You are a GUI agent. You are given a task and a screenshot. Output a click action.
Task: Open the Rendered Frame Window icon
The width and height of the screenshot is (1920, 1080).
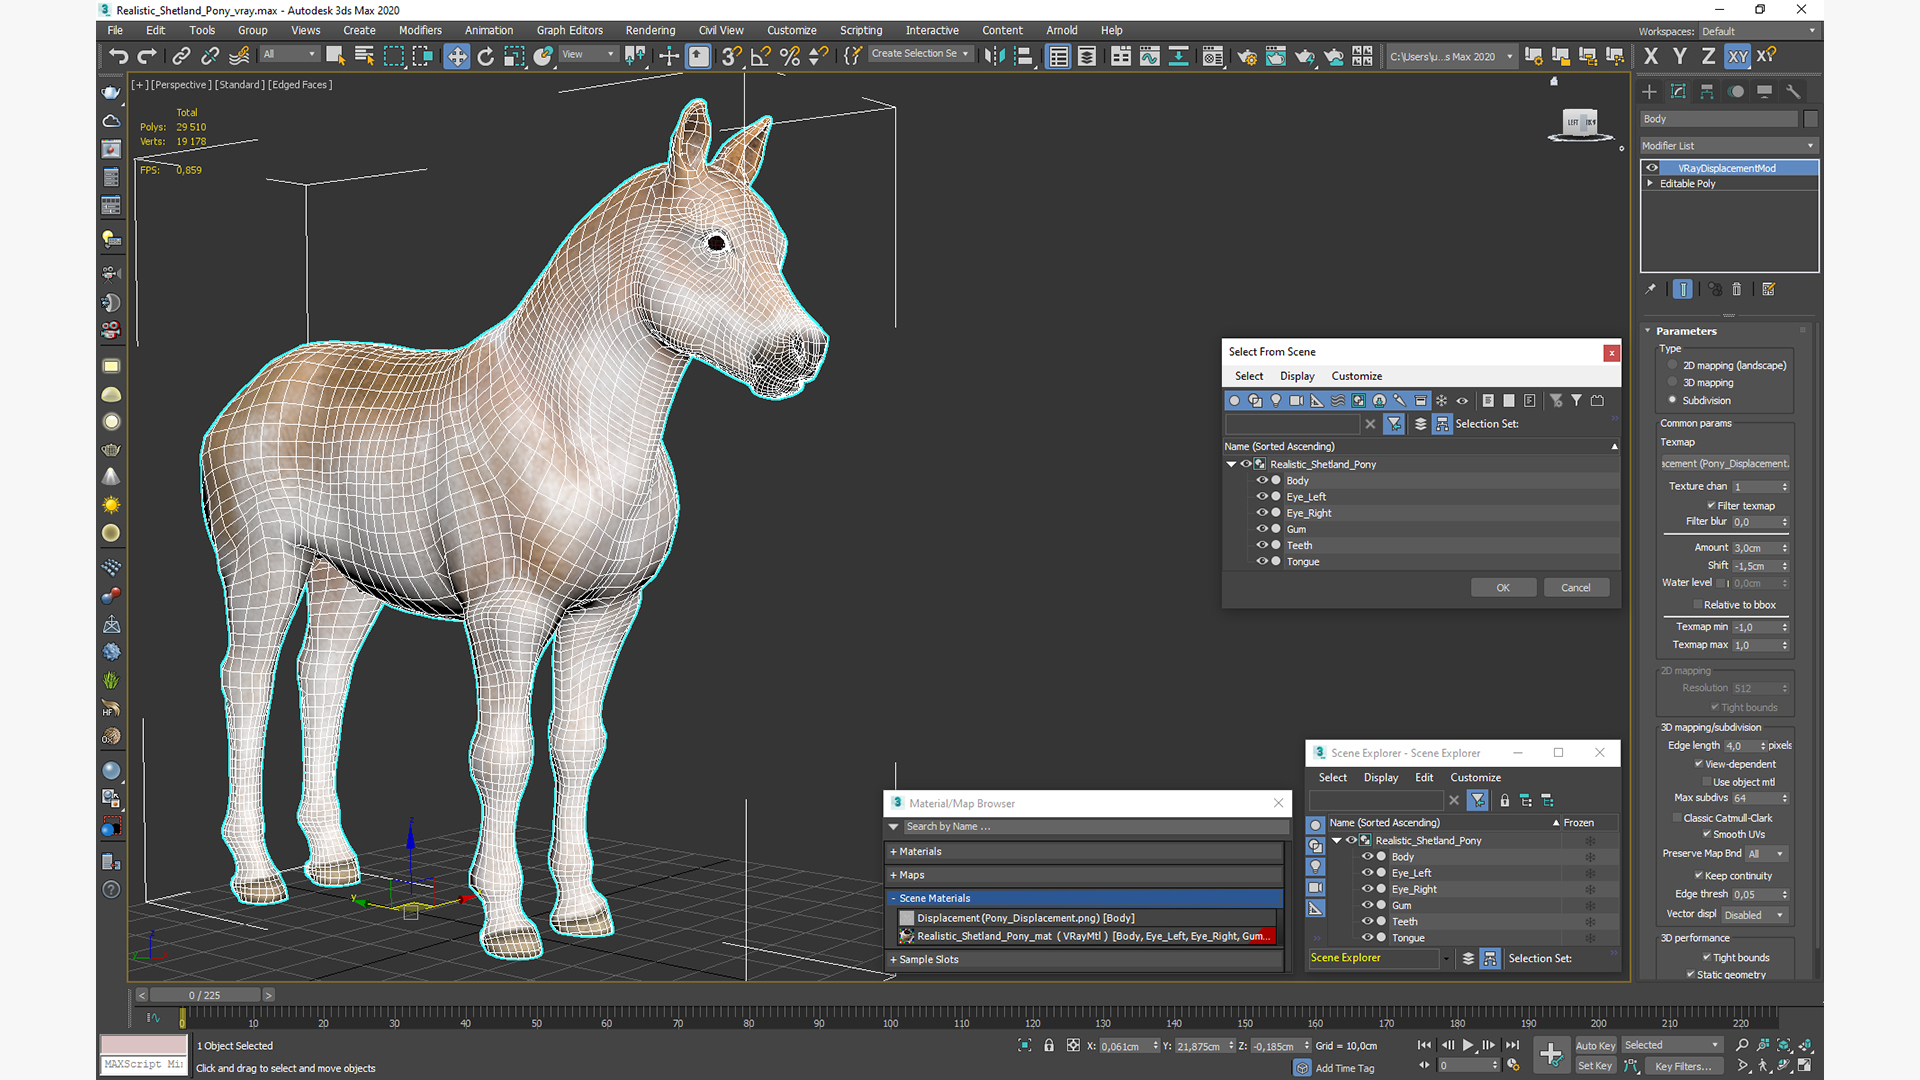pyautogui.click(x=1276, y=56)
